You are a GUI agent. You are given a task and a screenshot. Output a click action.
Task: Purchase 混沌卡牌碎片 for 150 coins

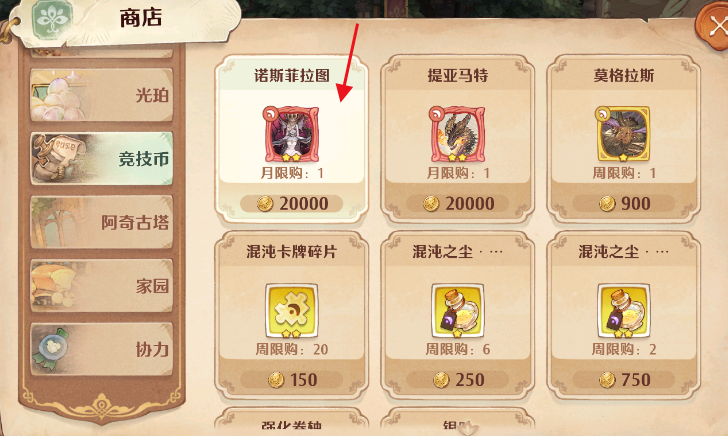(x=292, y=380)
